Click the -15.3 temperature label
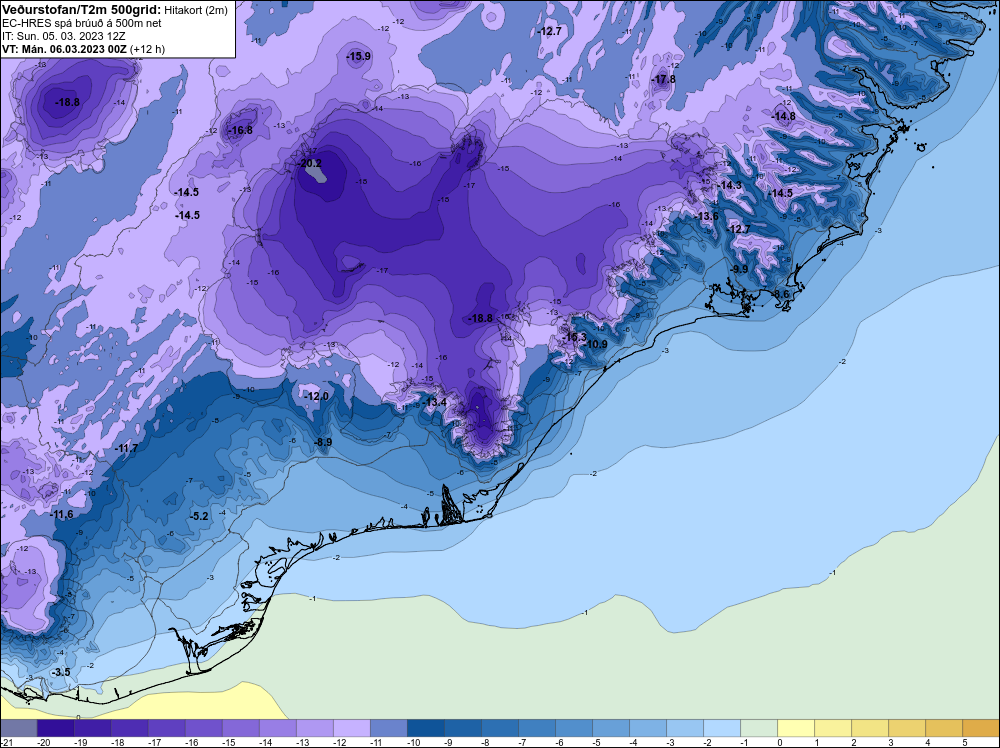This screenshot has width=1000, height=748. pos(575,337)
